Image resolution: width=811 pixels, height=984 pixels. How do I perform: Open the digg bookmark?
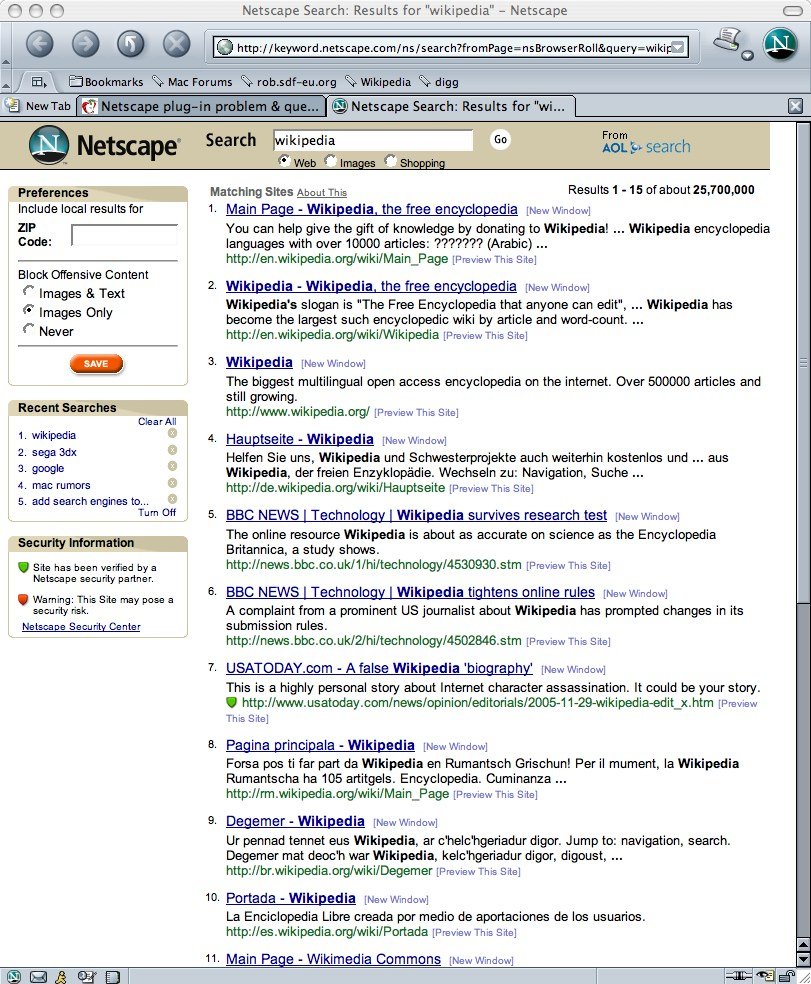tap(439, 82)
